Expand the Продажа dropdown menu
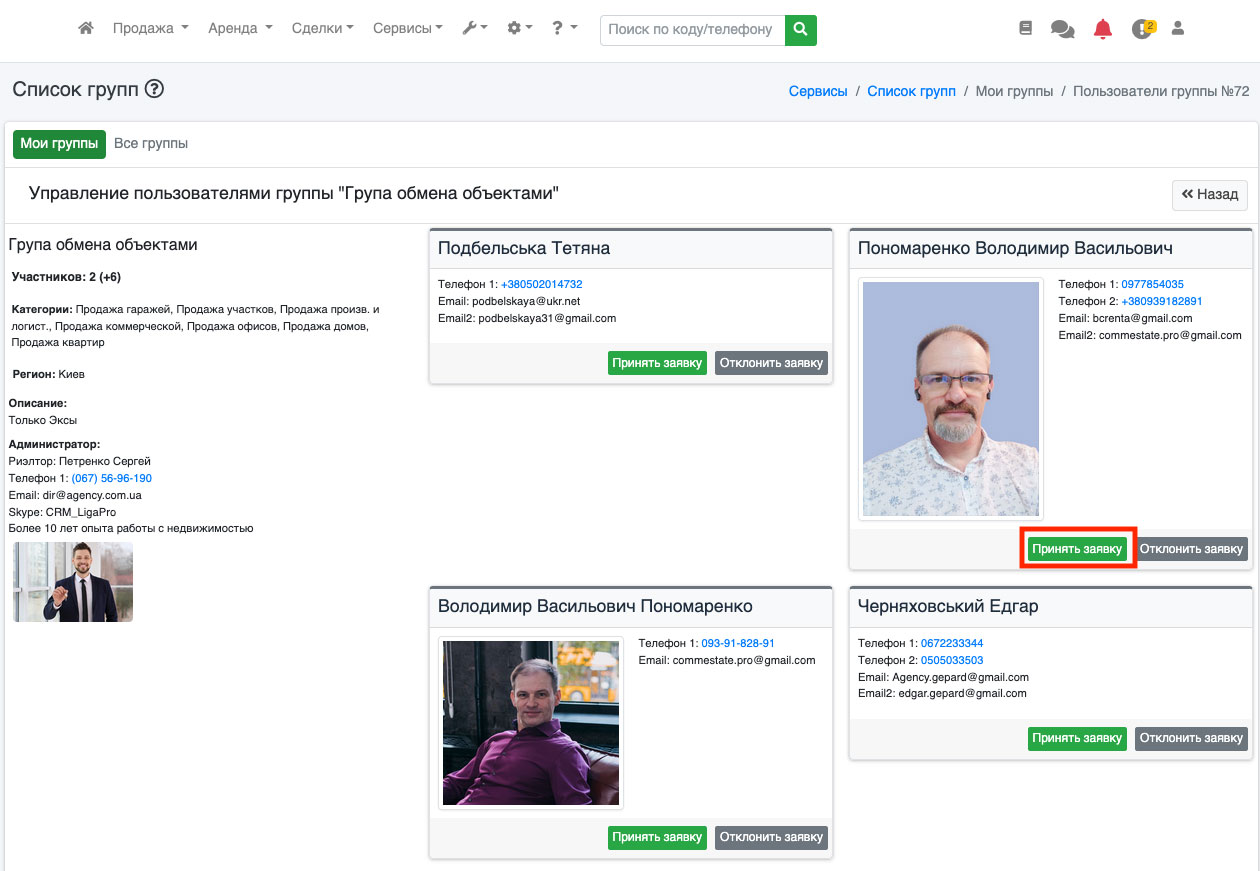The width and height of the screenshot is (1260, 871). 150,29
